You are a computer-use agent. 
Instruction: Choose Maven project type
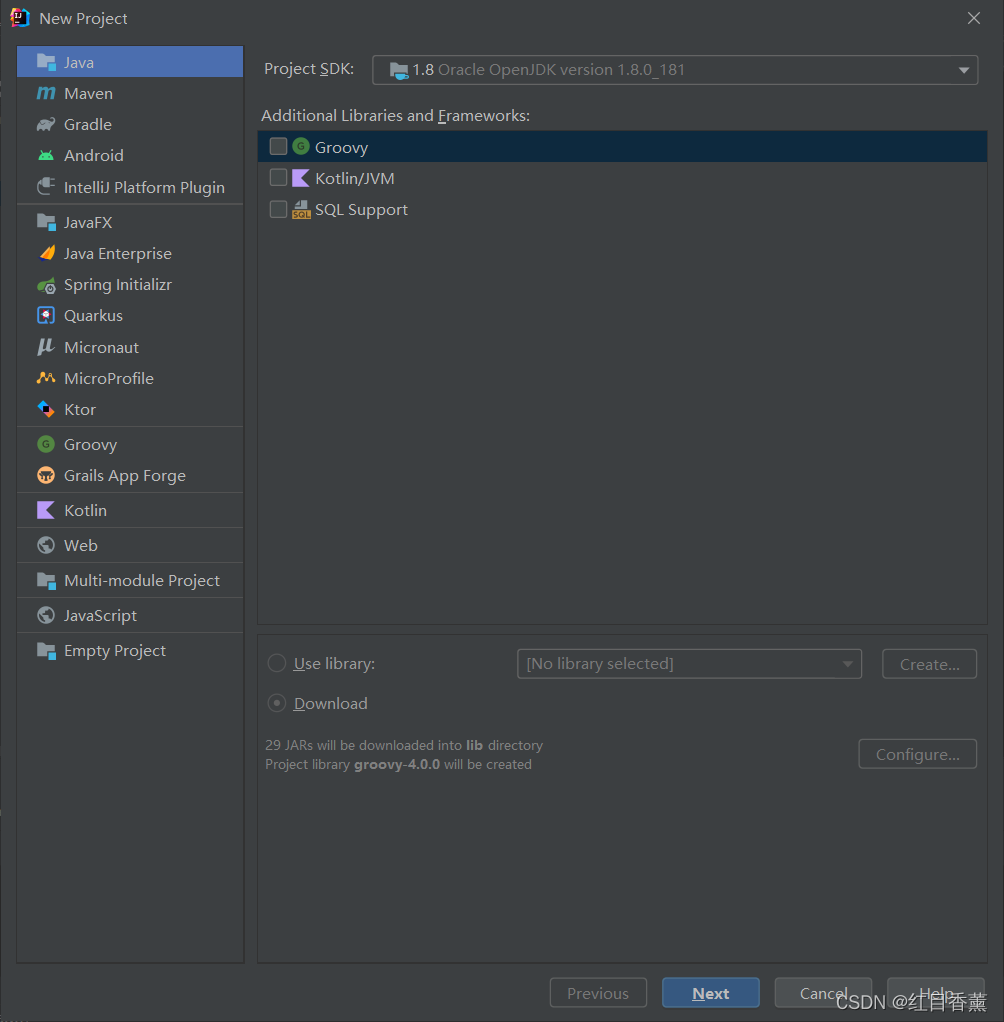[x=130, y=93]
